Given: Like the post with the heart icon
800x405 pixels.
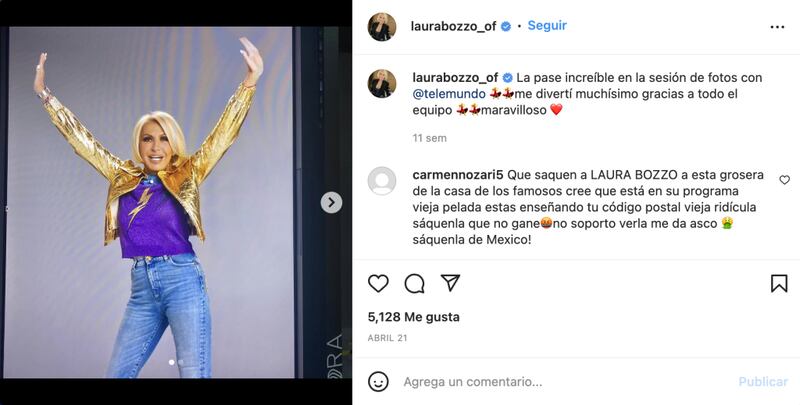Looking at the screenshot, I should [378, 283].
